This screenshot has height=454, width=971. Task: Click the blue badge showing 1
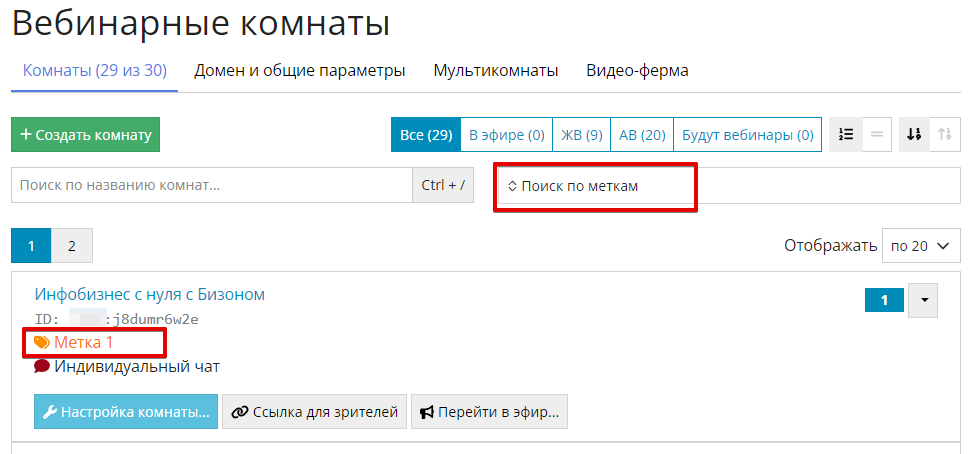[884, 300]
